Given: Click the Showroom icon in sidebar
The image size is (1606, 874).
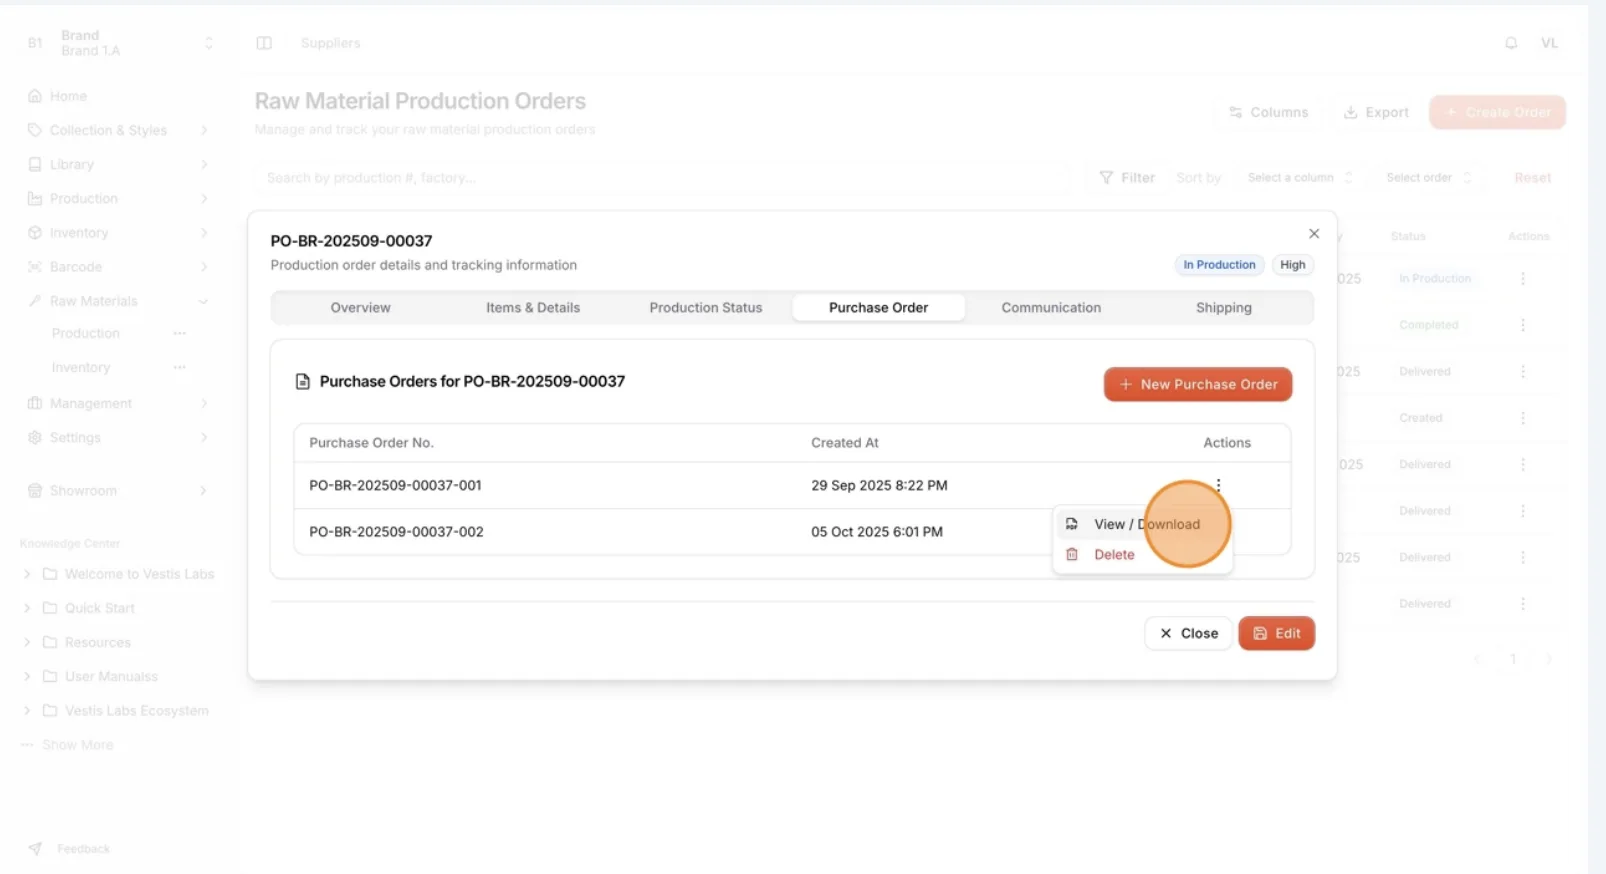Looking at the screenshot, I should tap(35, 491).
